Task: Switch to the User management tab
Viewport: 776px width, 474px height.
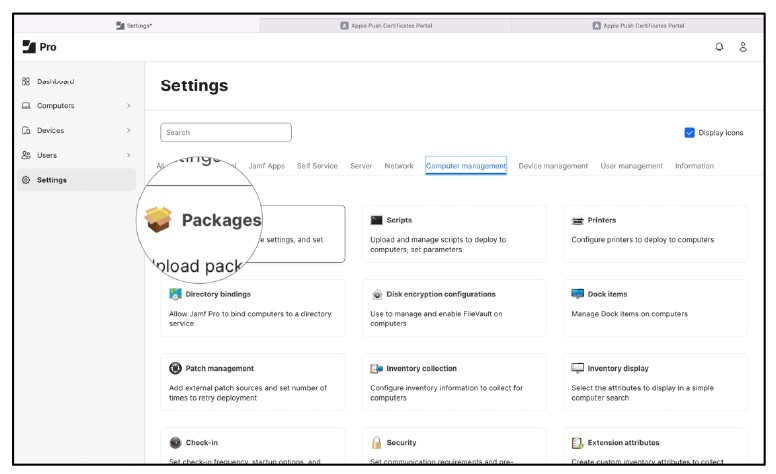Action: click(631, 166)
